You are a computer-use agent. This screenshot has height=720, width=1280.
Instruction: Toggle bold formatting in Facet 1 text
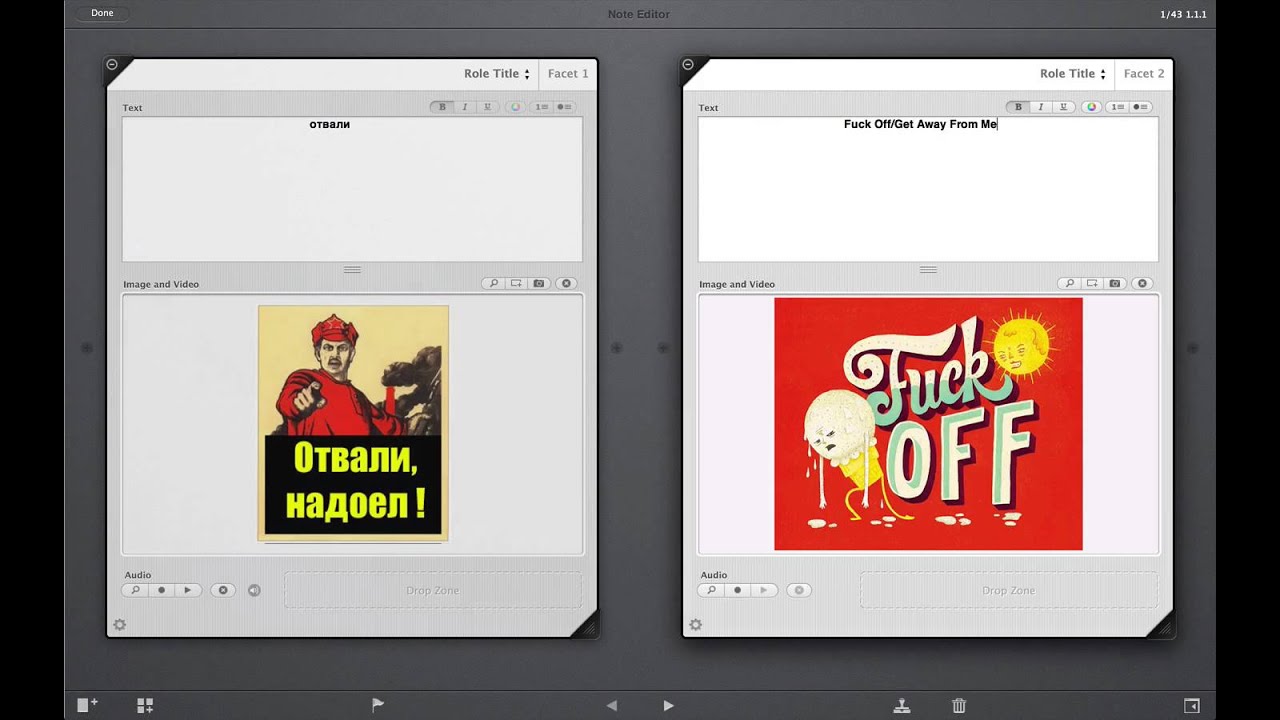pyautogui.click(x=442, y=107)
